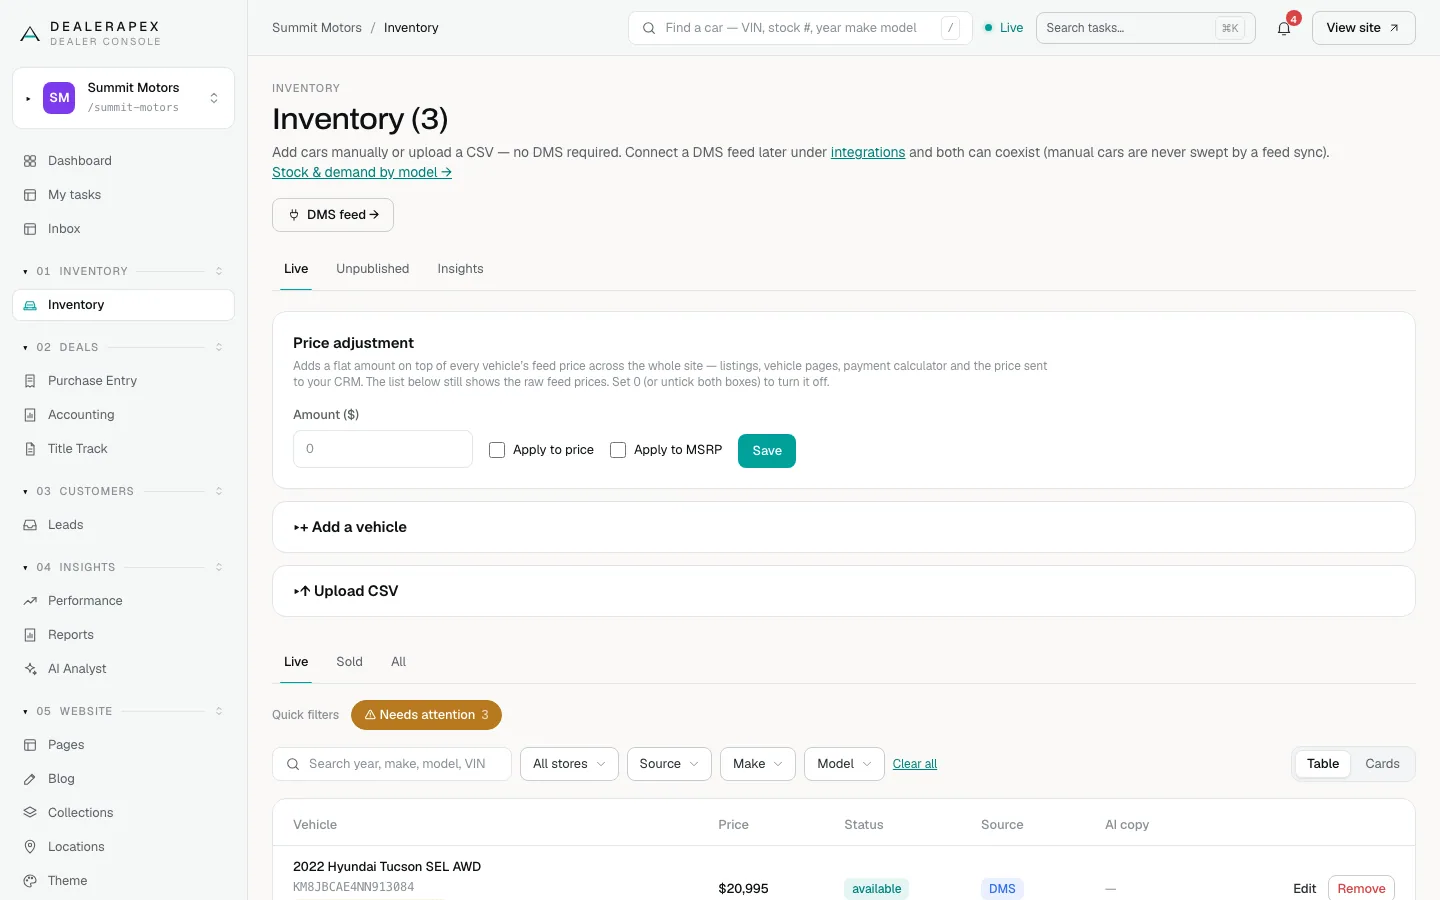Image resolution: width=1440 pixels, height=900 pixels.
Task: Click the Pages sidebar icon
Action: (x=30, y=745)
